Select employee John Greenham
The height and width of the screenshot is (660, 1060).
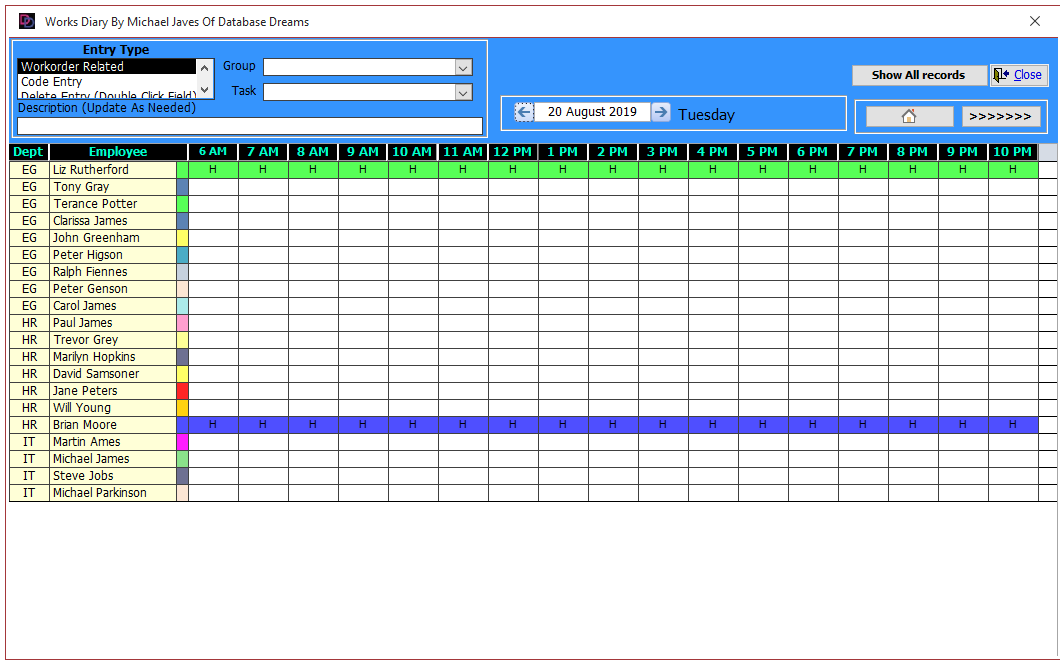(113, 237)
